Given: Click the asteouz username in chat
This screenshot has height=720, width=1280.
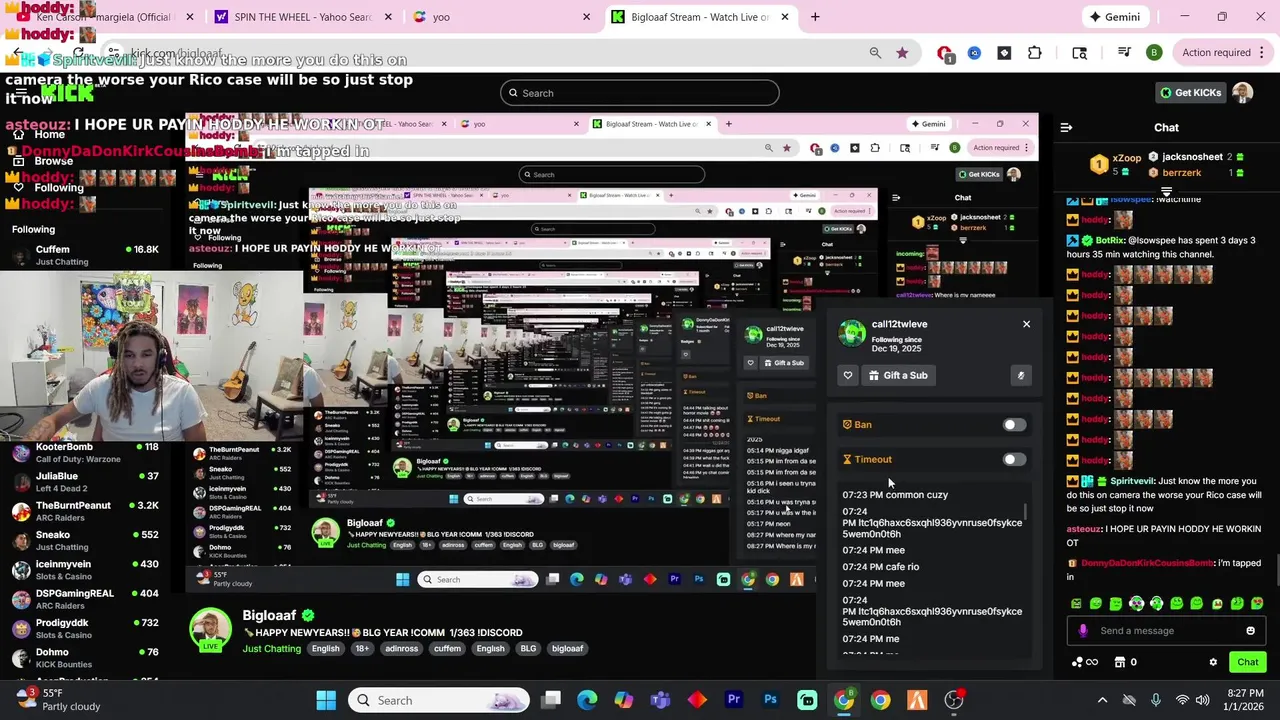Looking at the screenshot, I should click(x=1084, y=529).
